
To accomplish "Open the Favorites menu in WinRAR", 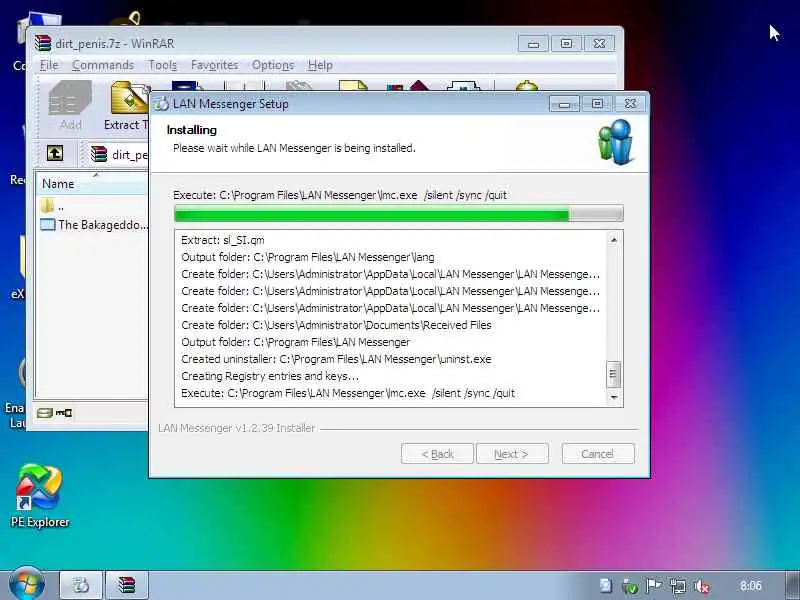I will pos(214,65).
